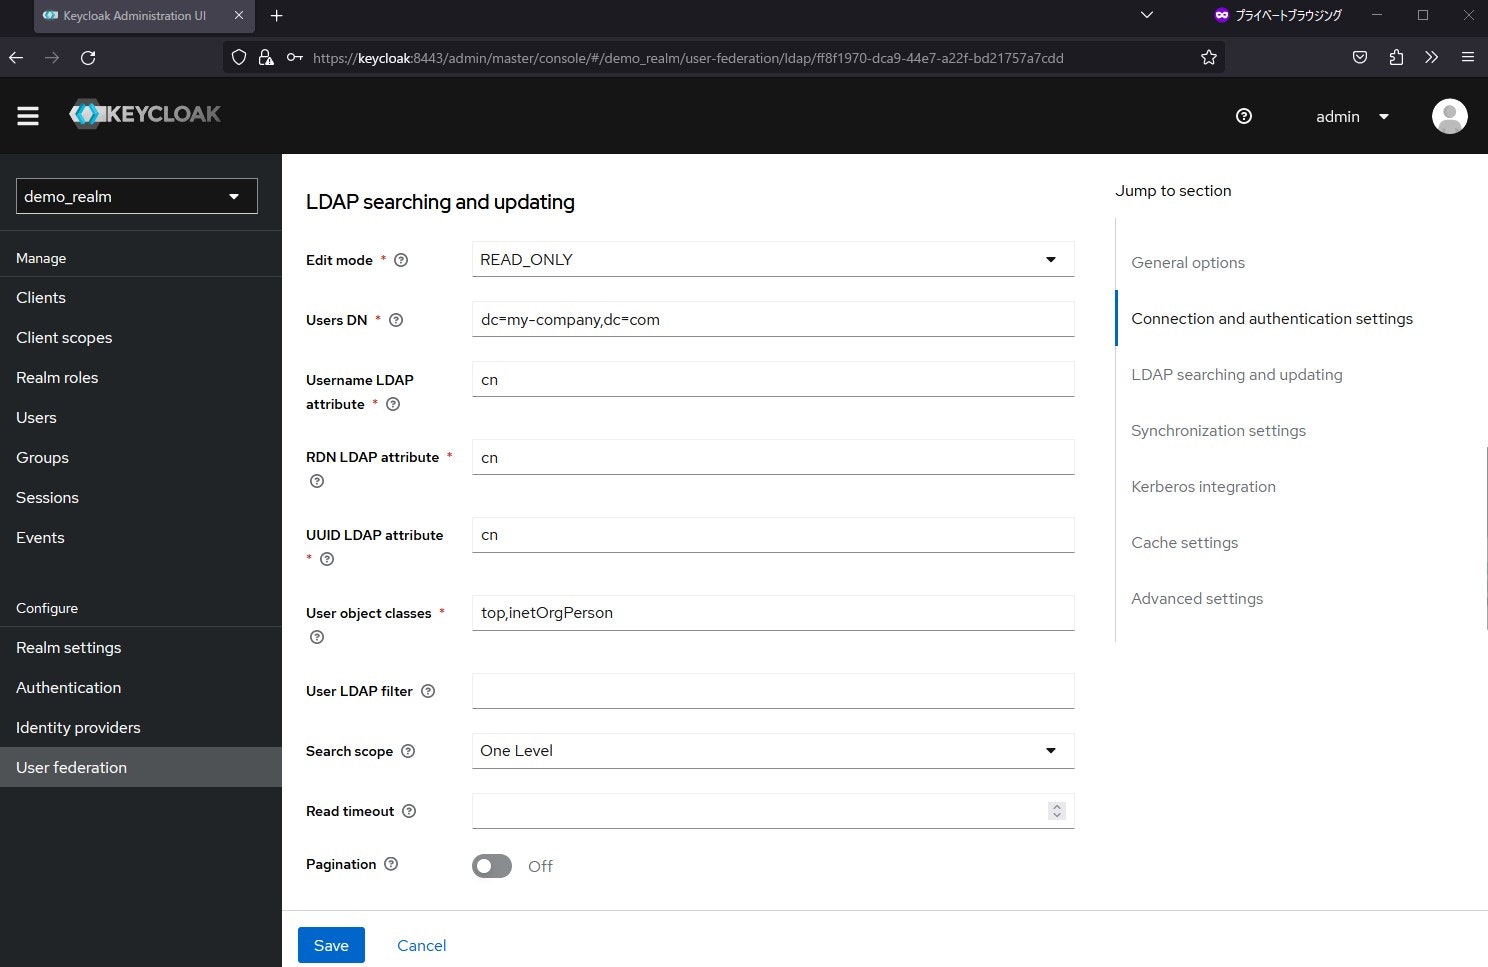Open the hamburger navigation menu
This screenshot has height=967, width=1488.
point(27,115)
